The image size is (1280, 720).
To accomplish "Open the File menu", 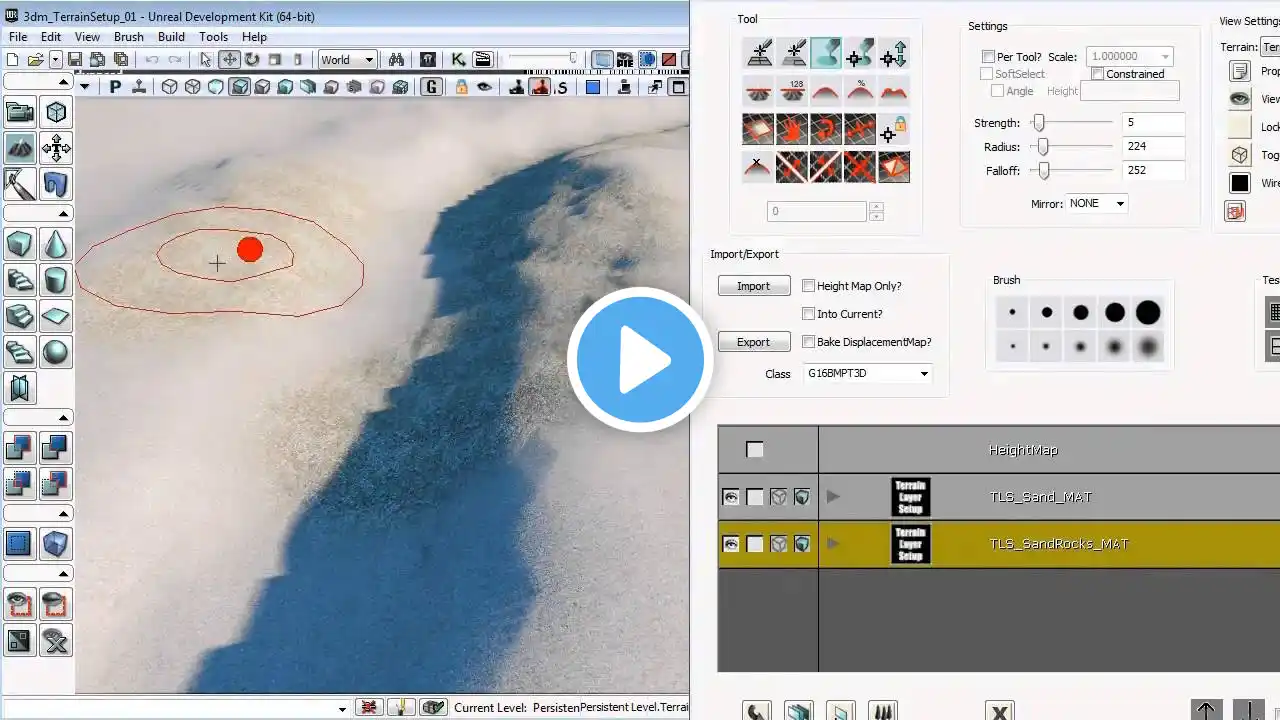I will (x=18, y=37).
